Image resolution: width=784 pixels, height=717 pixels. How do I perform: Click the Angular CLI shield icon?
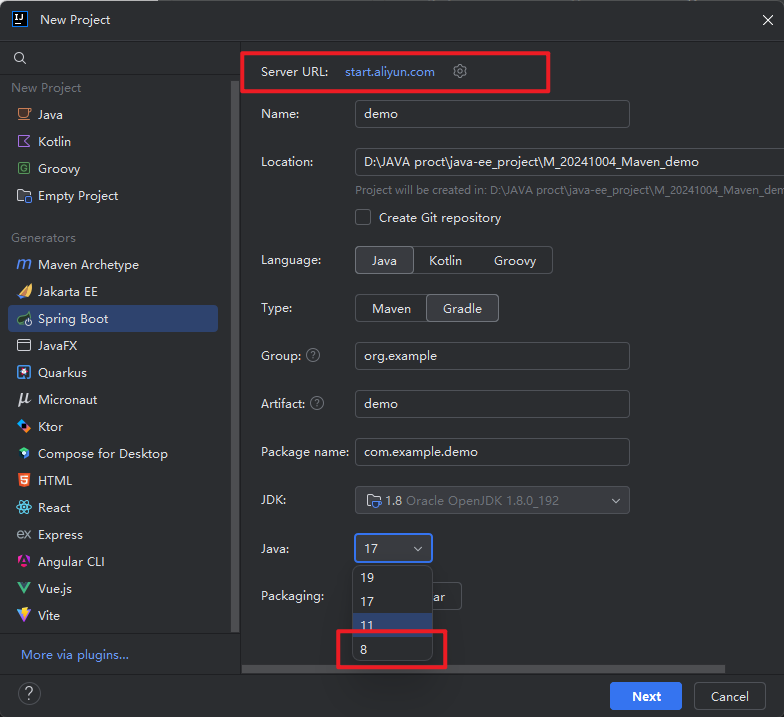tap(24, 561)
